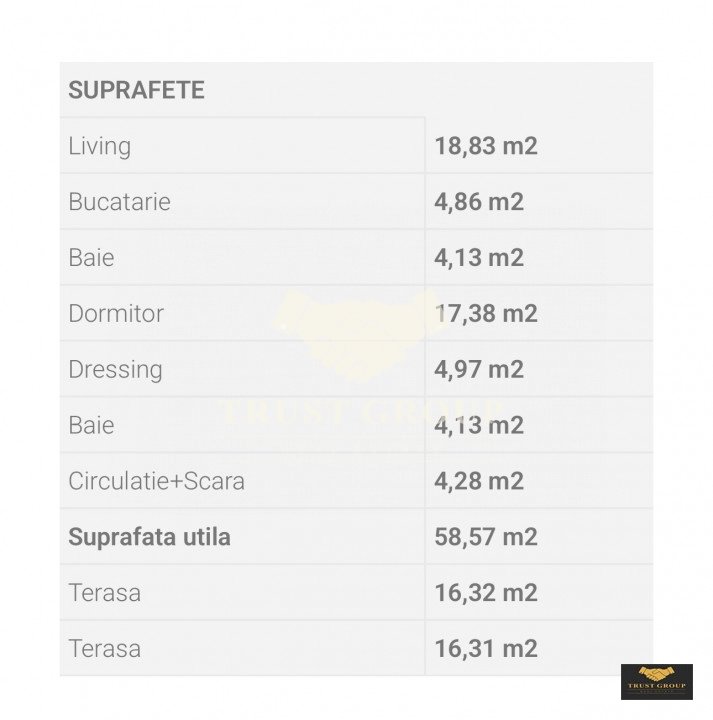This screenshot has height=720, width=713.
Task: Click the 58,57 m2 total value
Action: (486, 537)
